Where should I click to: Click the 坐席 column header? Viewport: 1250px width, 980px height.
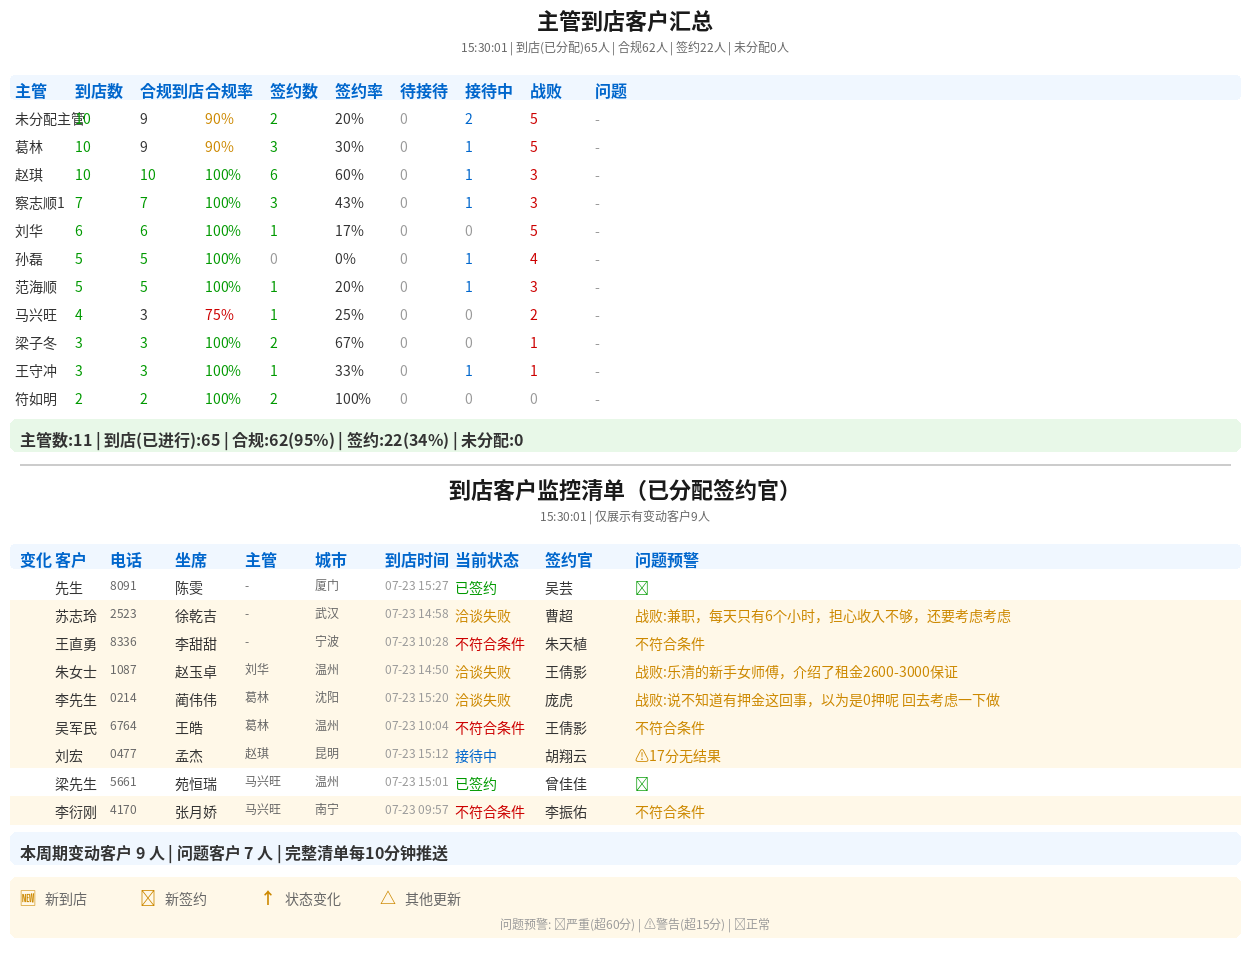[x=191, y=560]
